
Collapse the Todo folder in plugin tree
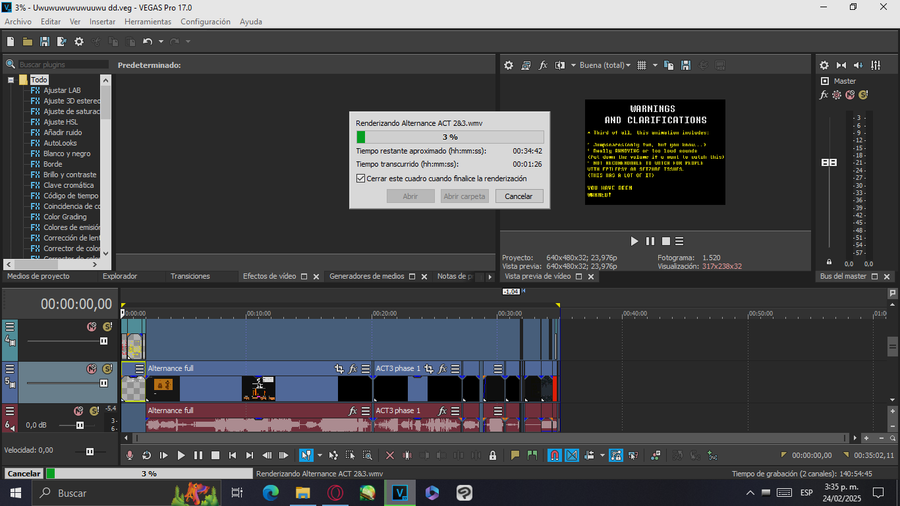(10, 80)
